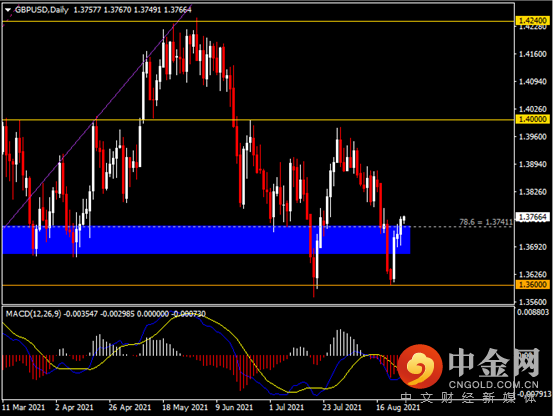
Task: Click the 26 Apr 2021 date marker
Action: click(x=130, y=408)
